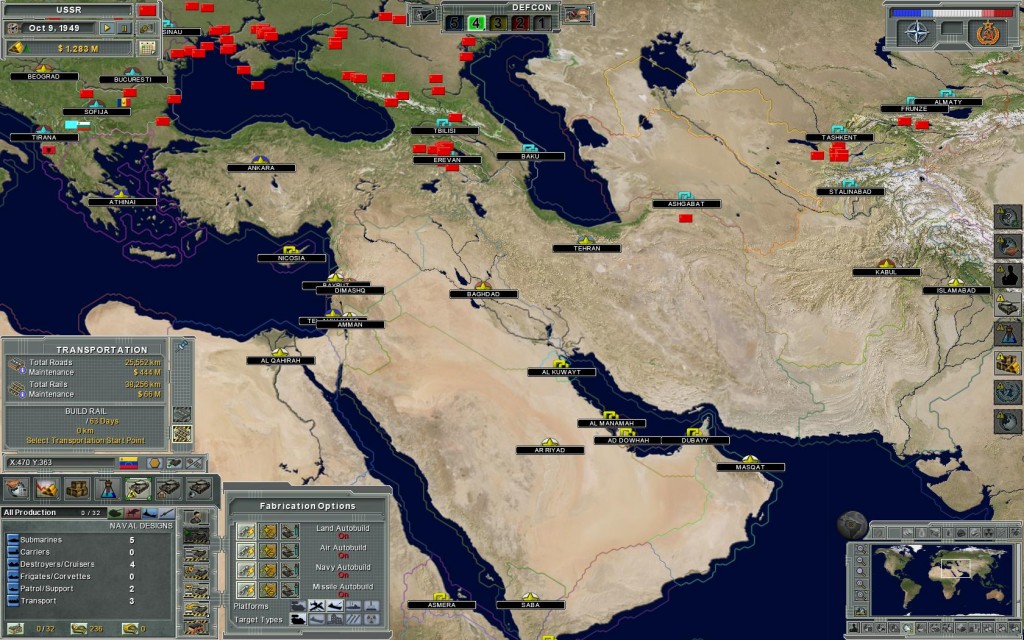Open the research flask icon in right sidebar

tap(1008, 333)
